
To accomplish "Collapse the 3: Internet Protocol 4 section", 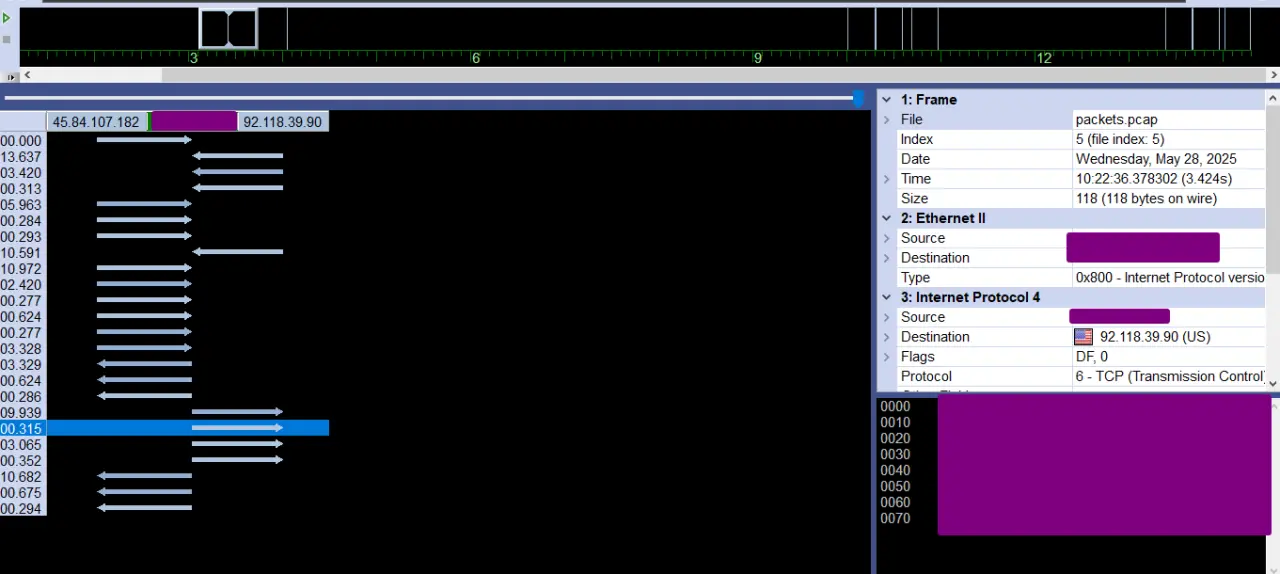I will tap(887, 297).
